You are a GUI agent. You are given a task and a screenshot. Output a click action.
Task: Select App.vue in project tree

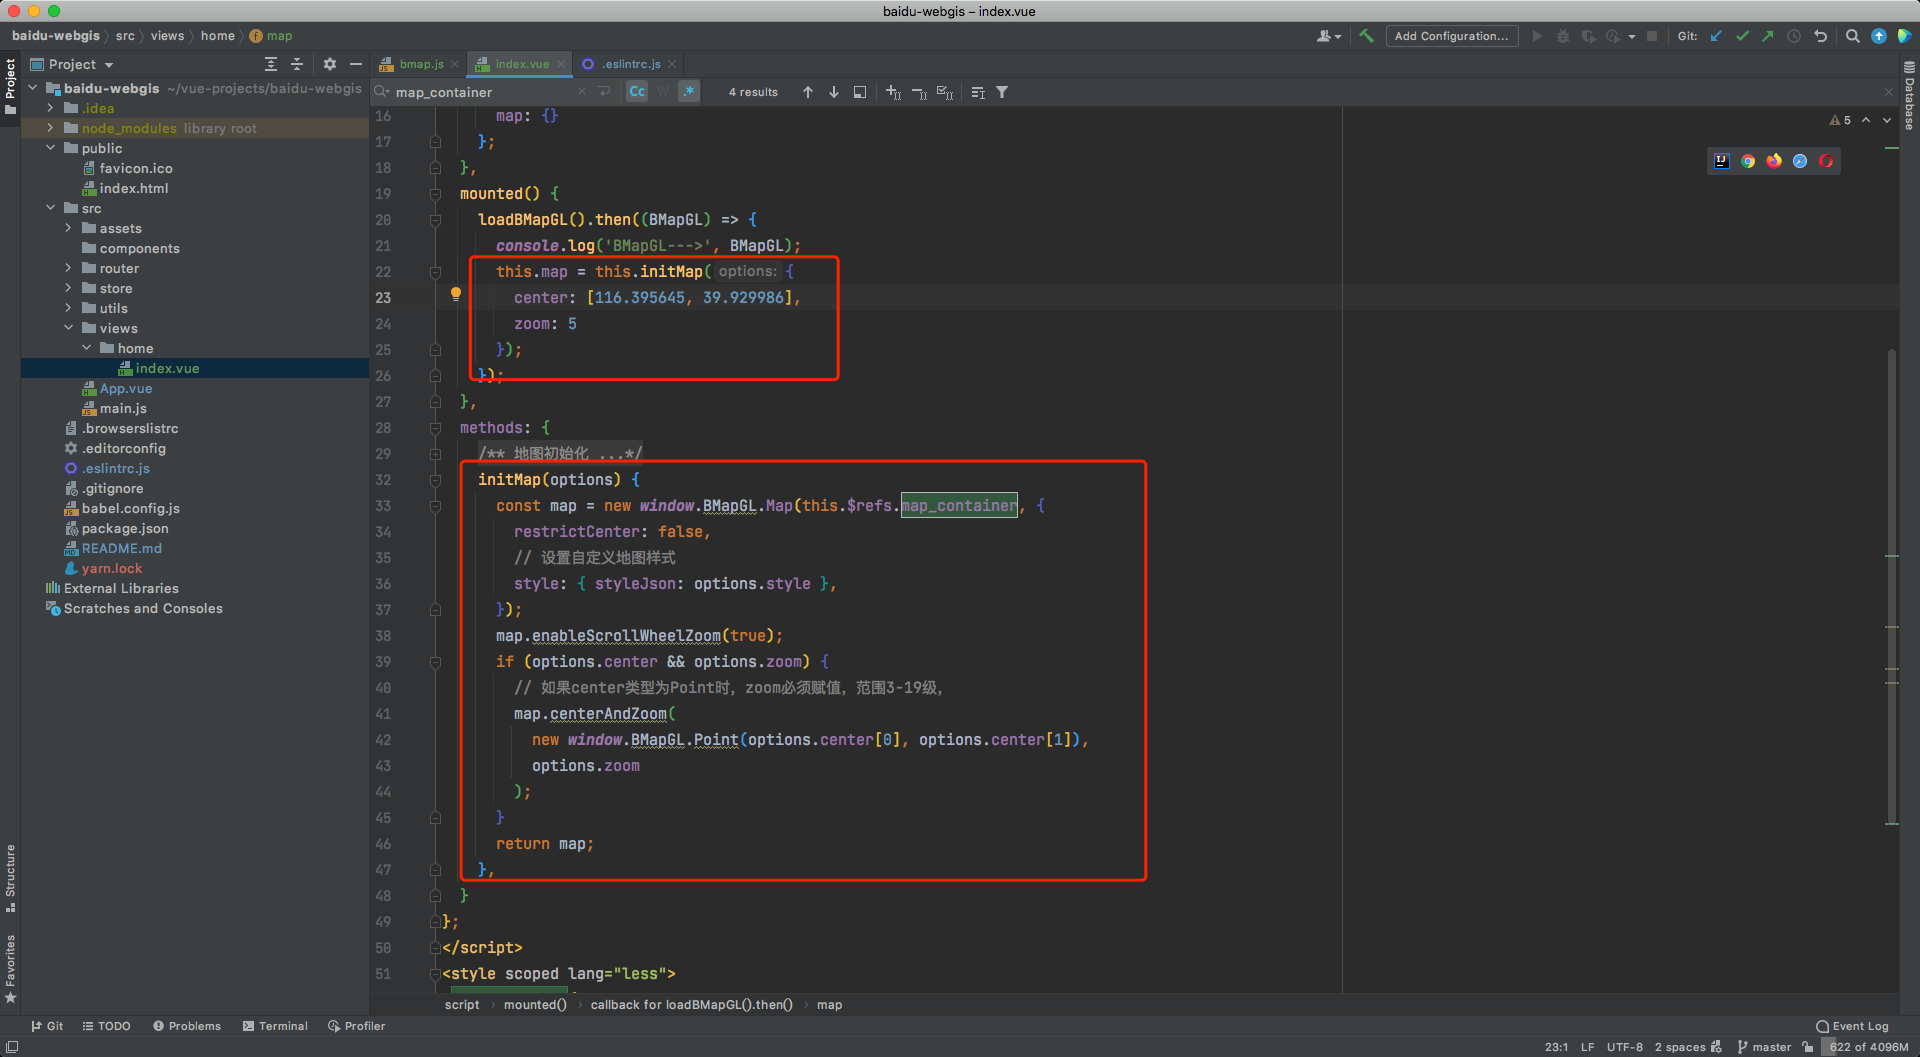125,388
